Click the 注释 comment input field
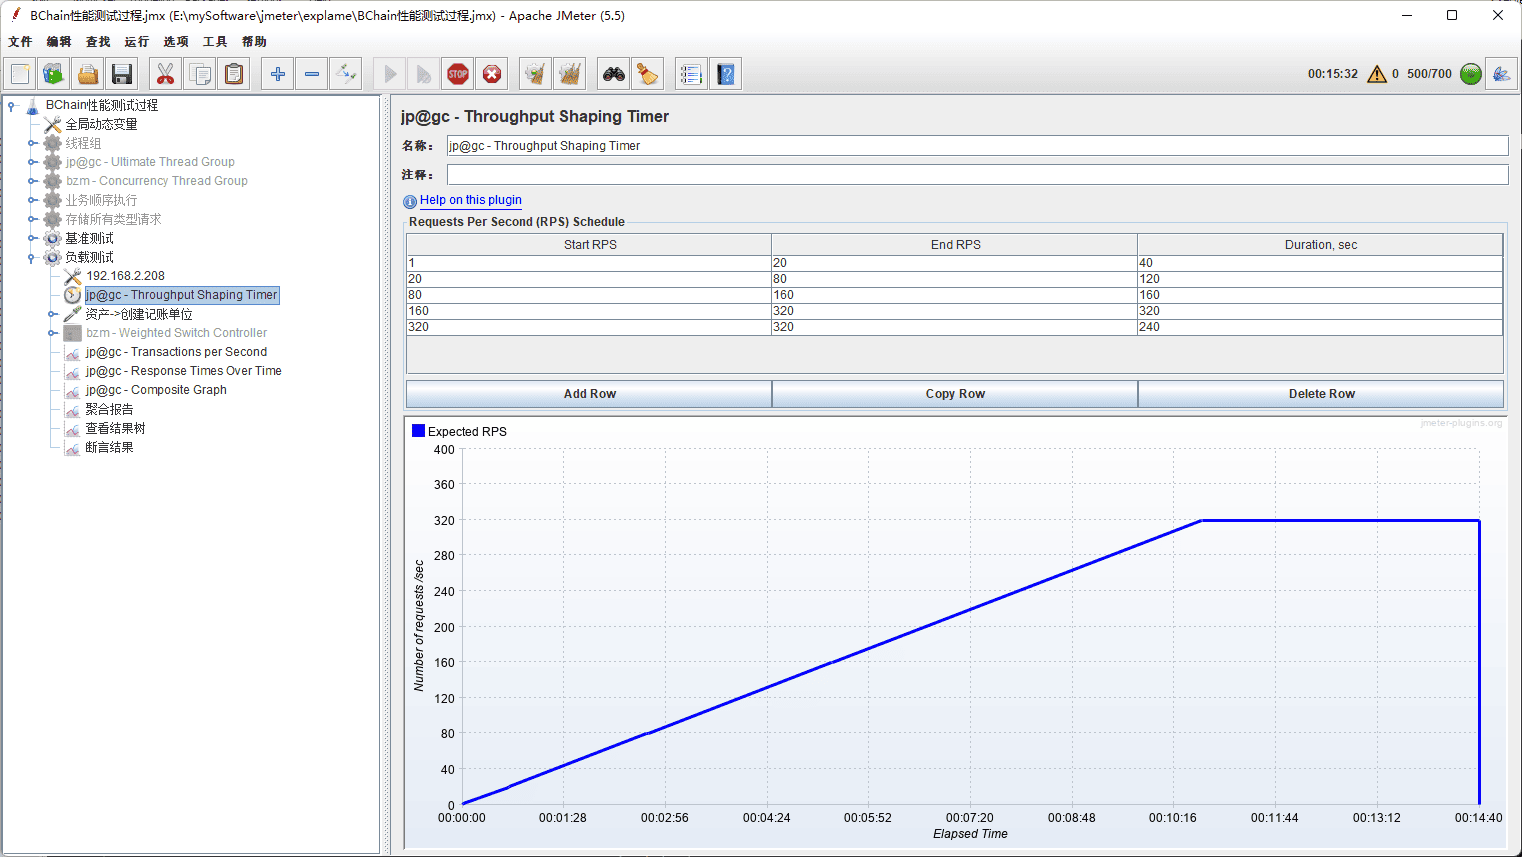This screenshot has width=1522, height=857. (976, 175)
